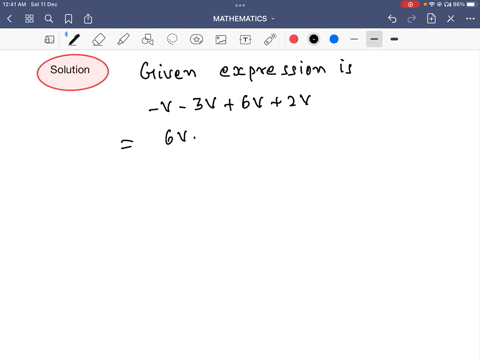Select the Highlighter tool
This screenshot has width=480, height=360.
[123, 40]
